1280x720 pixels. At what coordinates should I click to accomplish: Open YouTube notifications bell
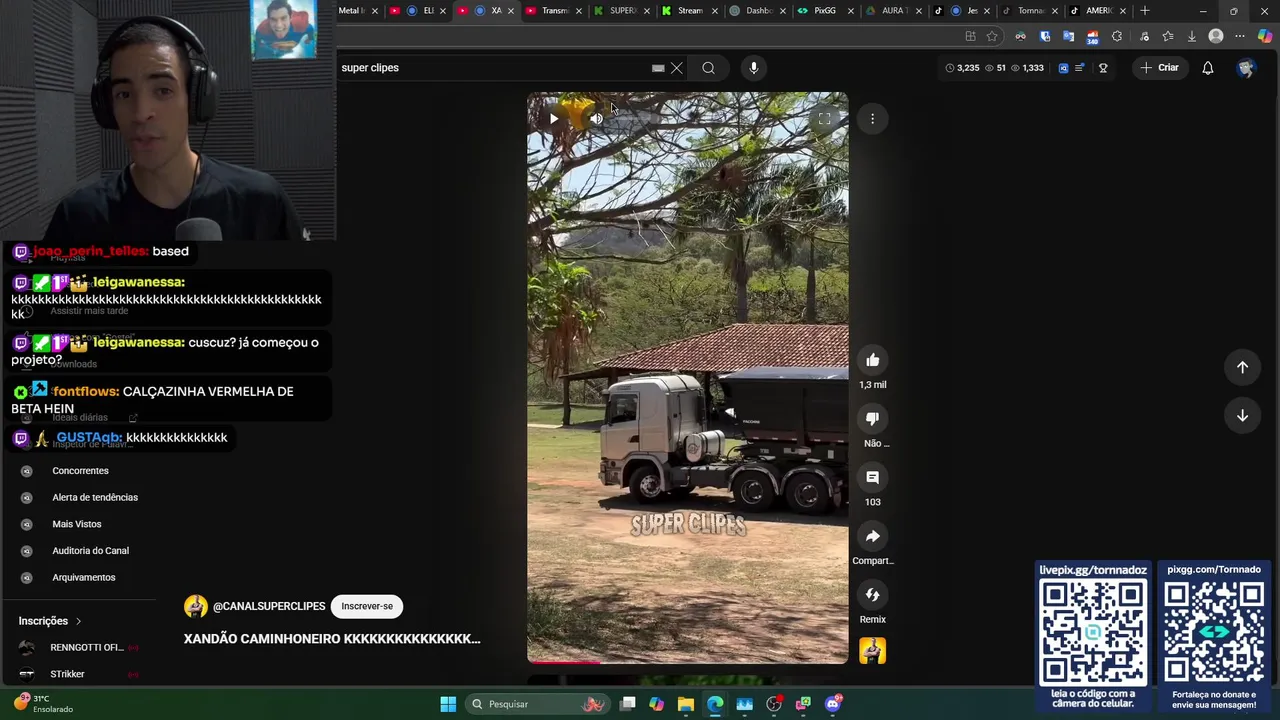[x=1208, y=68]
